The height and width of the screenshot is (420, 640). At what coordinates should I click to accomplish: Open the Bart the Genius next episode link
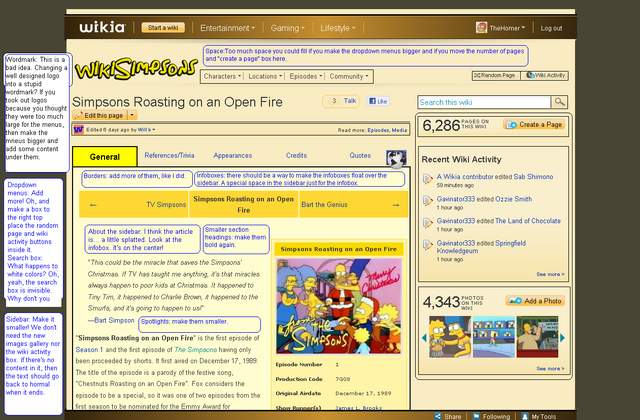point(324,205)
